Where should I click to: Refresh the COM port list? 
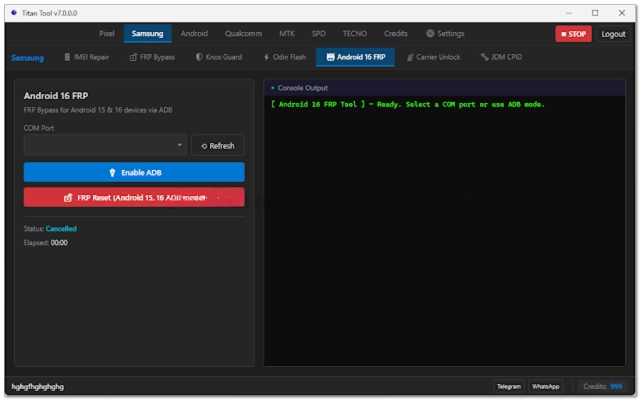click(x=217, y=146)
